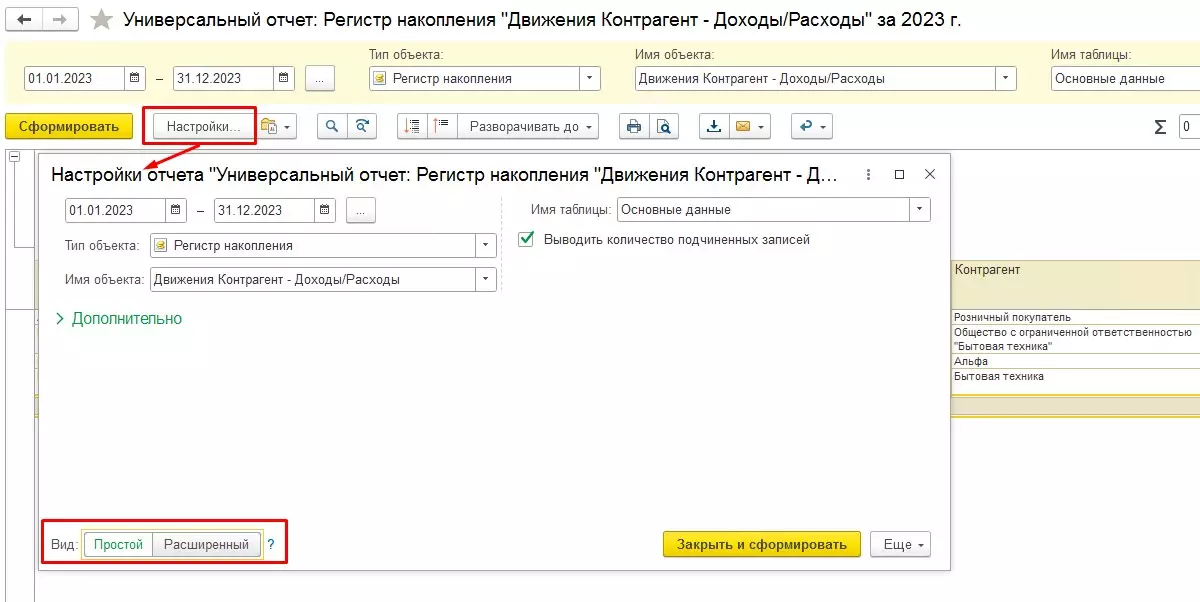Click the sum value field next to sigma
Viewport: 1200px width, 602px height.
point(1188,127)
